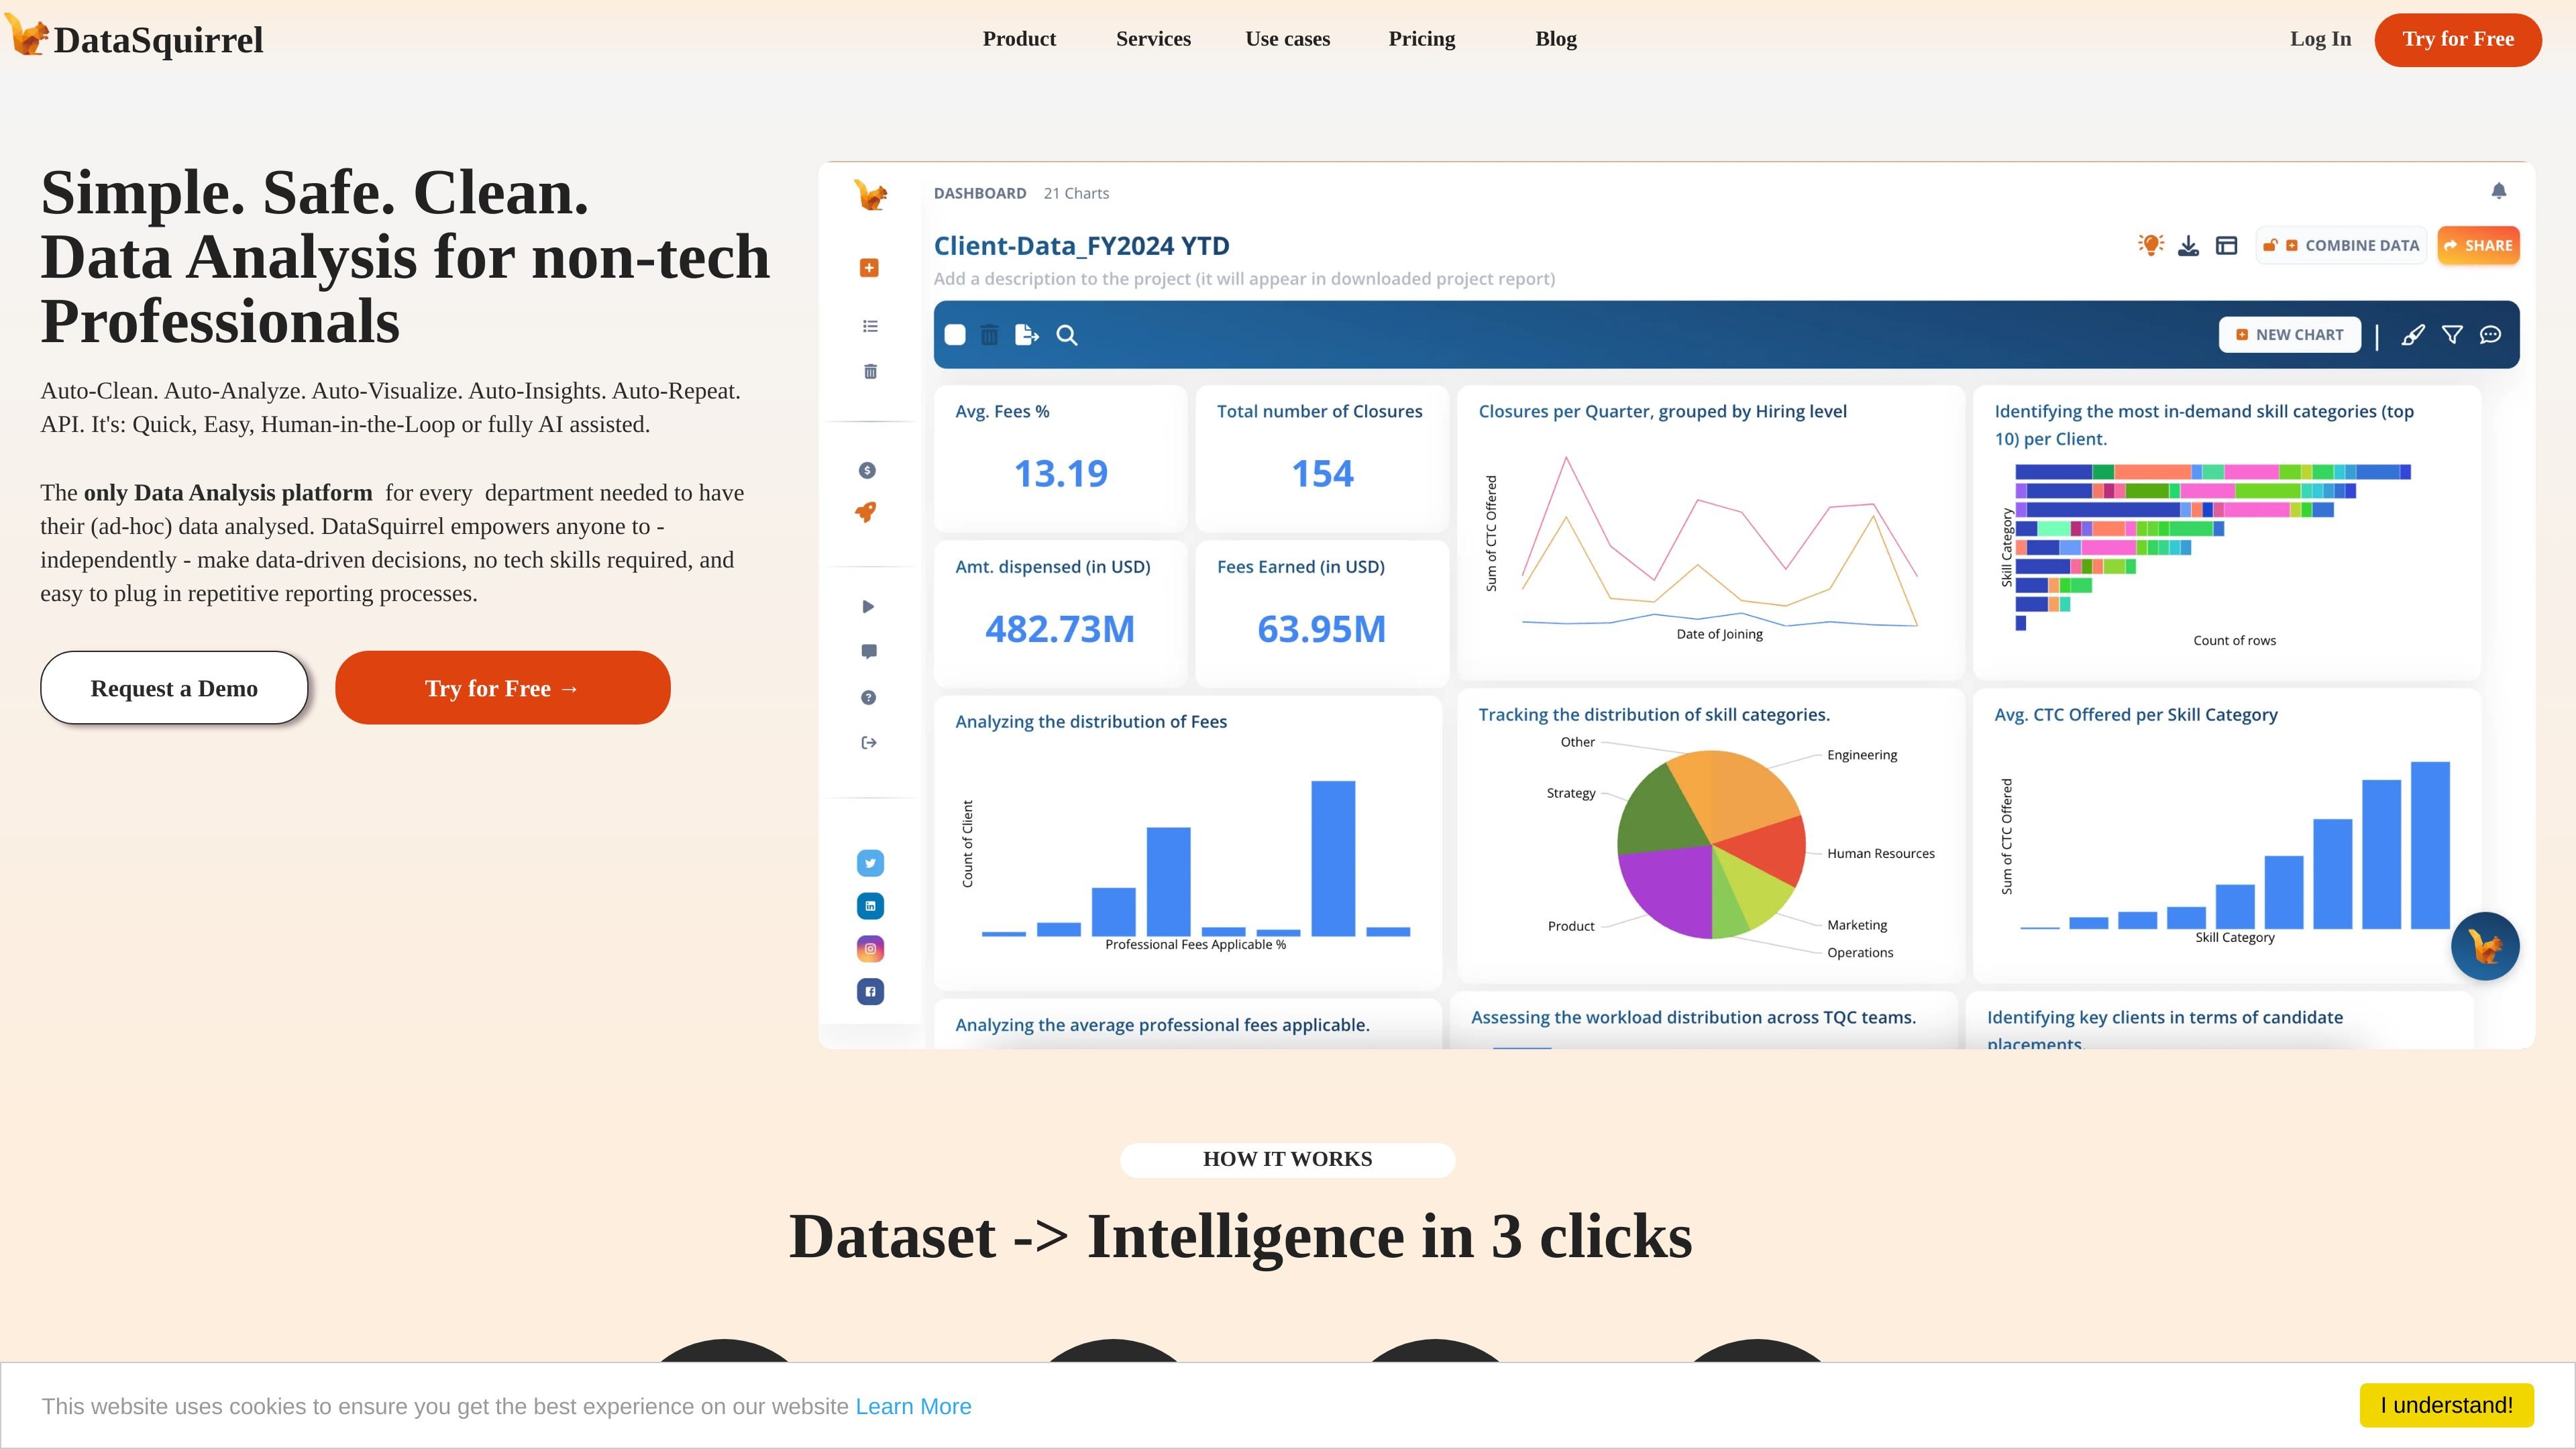Open the Twitter social icon
This screenshot has width=2576, height=1449.
[870, 863]
